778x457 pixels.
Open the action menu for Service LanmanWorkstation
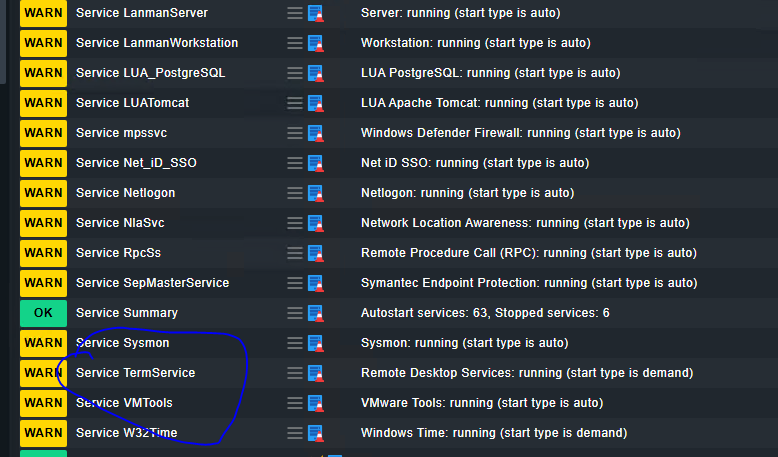(x=294, y=43)
